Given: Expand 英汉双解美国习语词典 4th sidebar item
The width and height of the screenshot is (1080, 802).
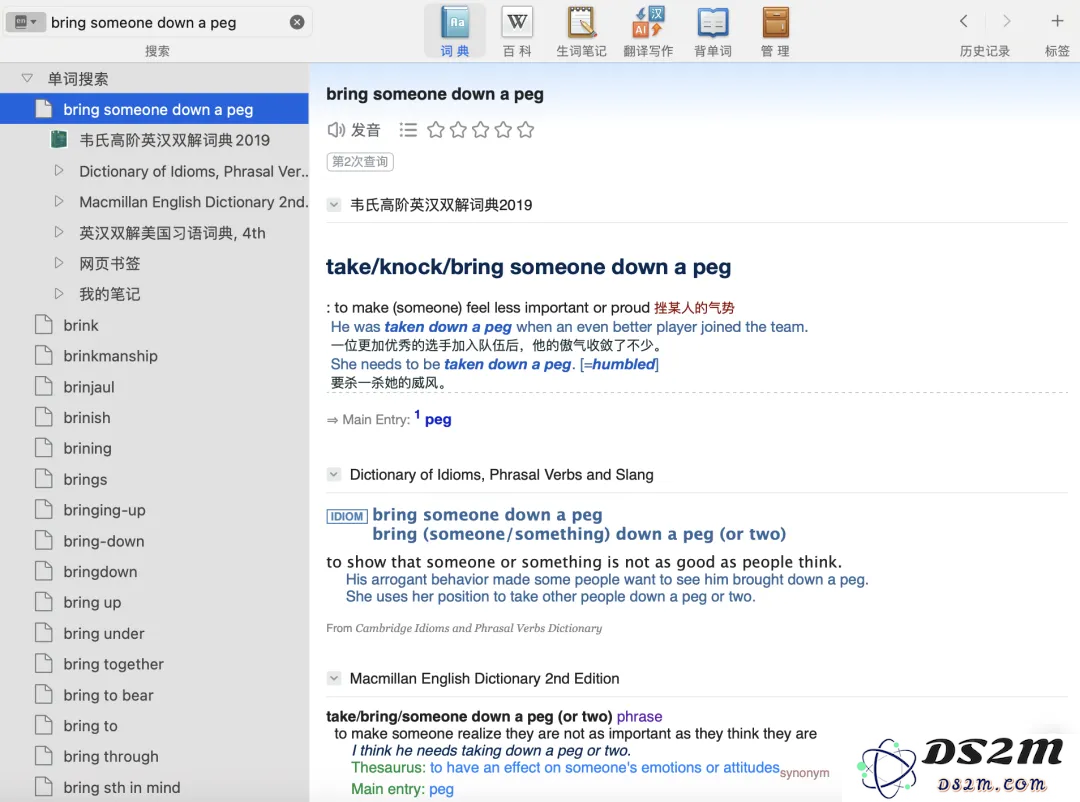Looking at the screenshot, I should (59, 233).
